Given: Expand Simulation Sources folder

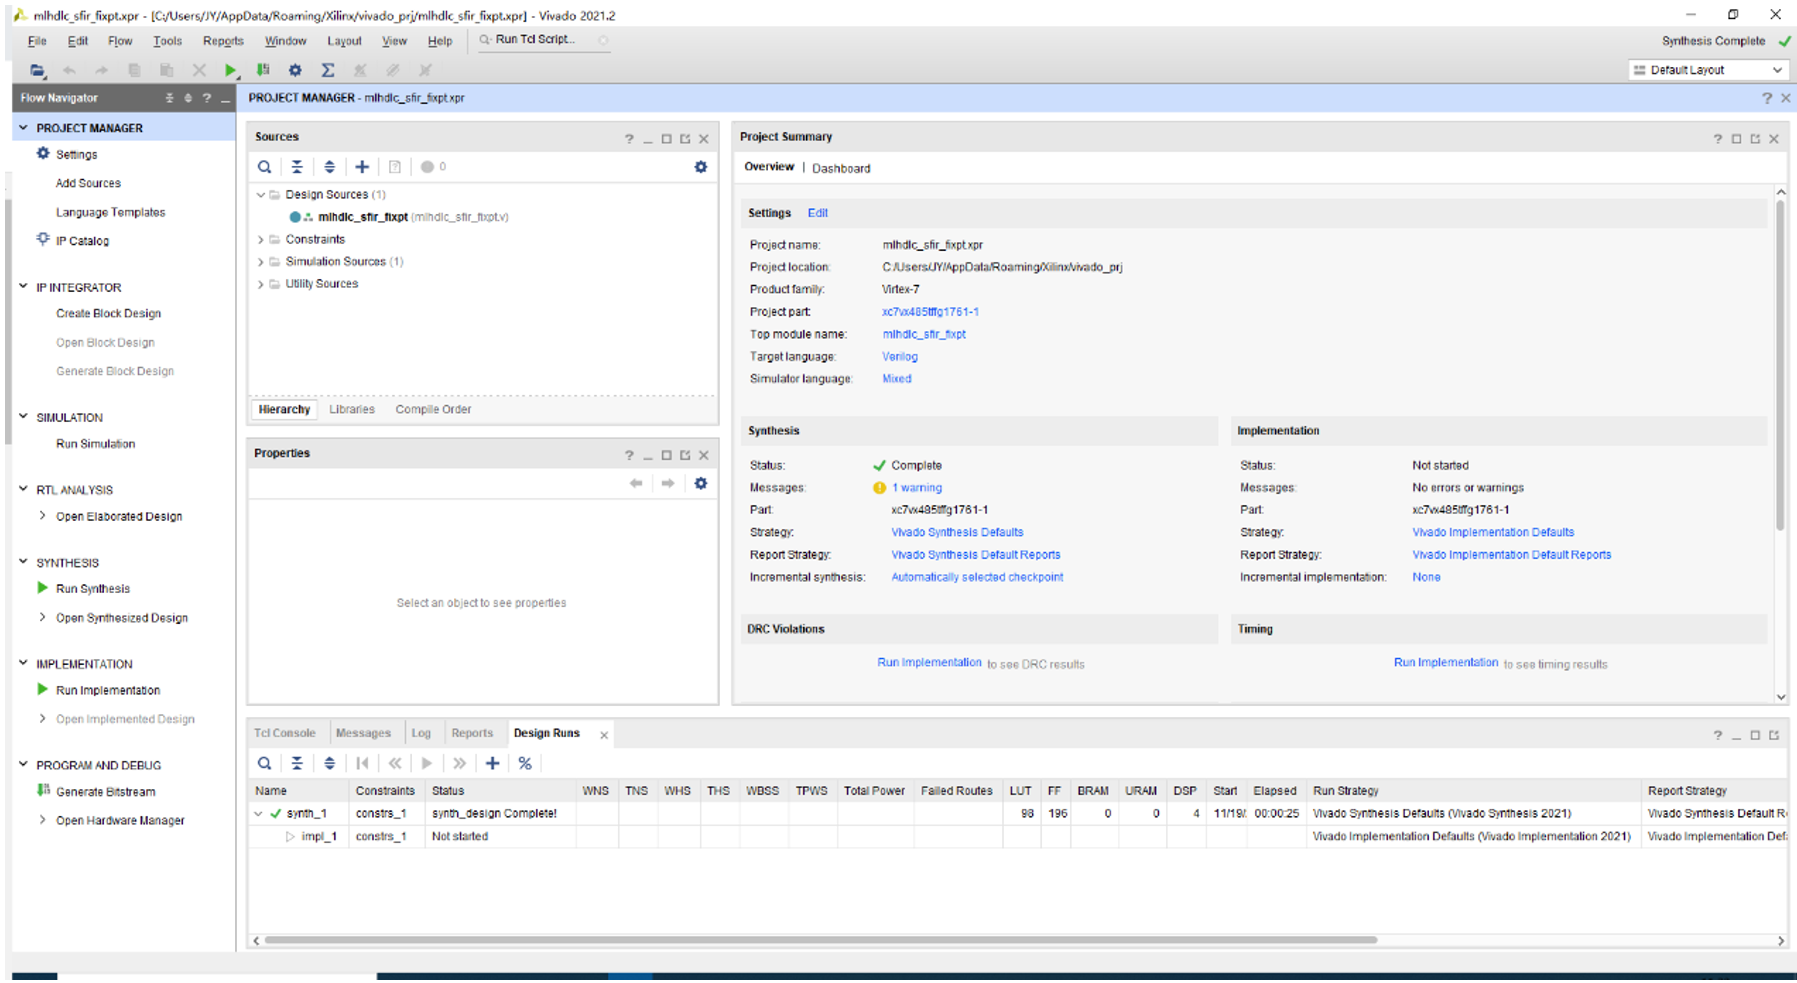Looking at the screenshot, I should 261,262.
